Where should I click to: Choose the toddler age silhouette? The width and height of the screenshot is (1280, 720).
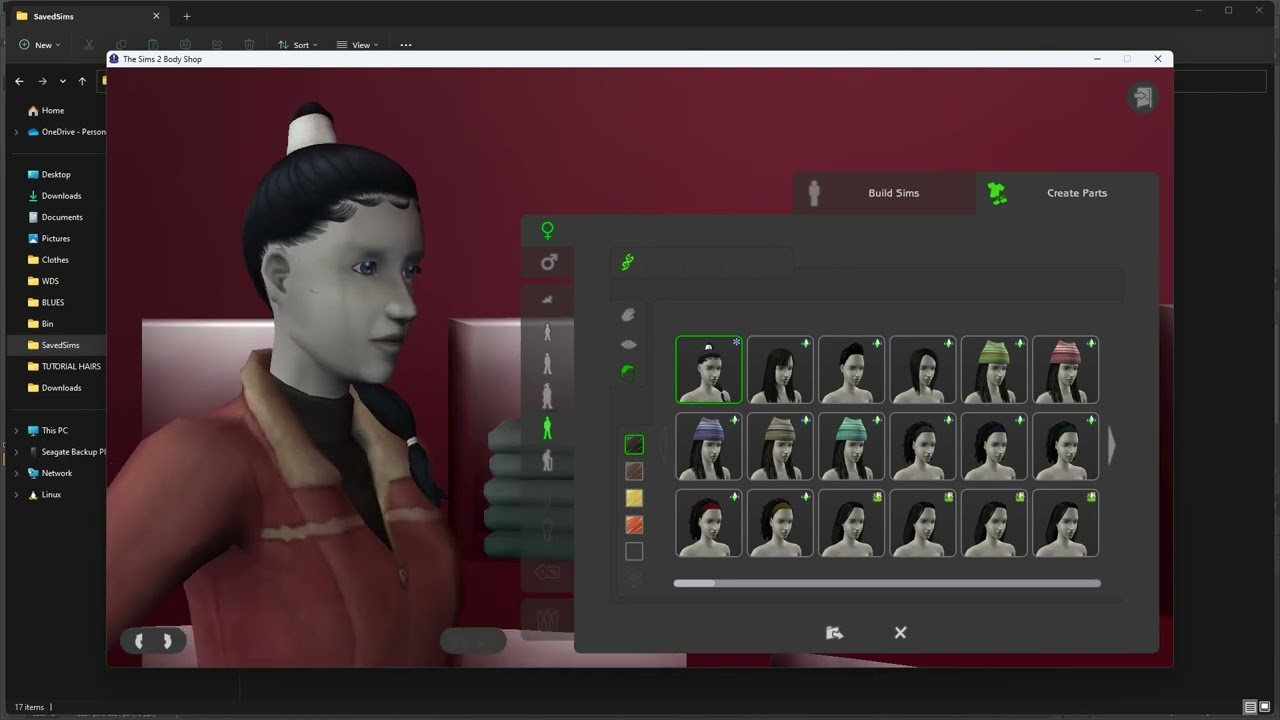pos(547,300)
